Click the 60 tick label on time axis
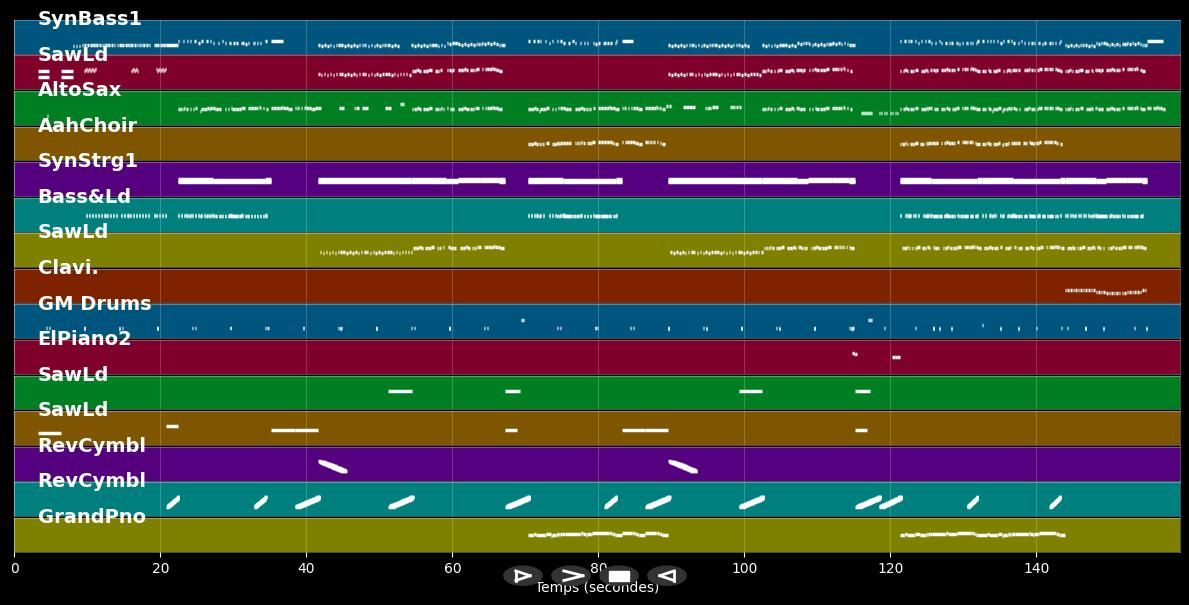The height and width of the screenshot is (605, 1189). [452, 569]
